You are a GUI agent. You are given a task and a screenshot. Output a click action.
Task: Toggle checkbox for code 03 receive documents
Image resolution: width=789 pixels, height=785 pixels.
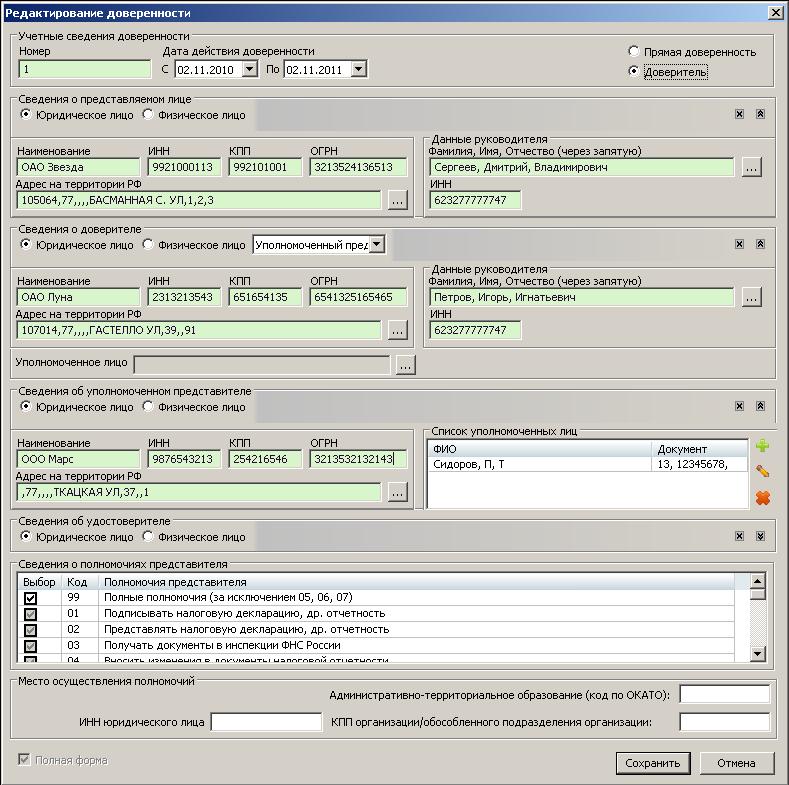30,646
